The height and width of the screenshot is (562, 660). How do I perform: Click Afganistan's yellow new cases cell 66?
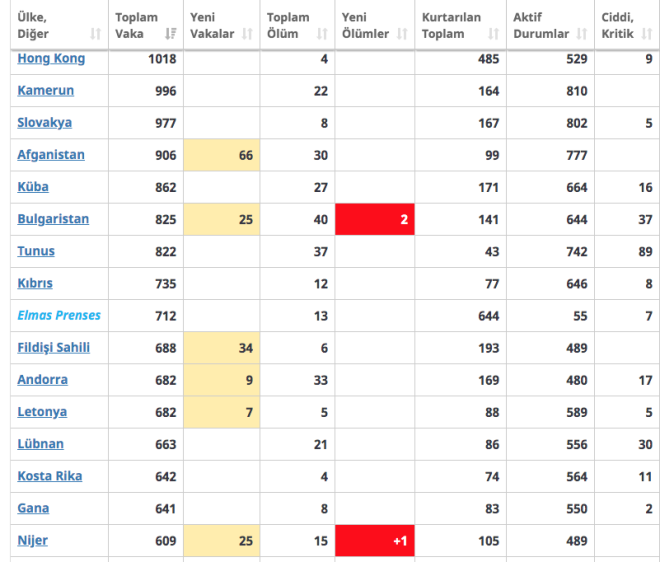click(222, 155)
